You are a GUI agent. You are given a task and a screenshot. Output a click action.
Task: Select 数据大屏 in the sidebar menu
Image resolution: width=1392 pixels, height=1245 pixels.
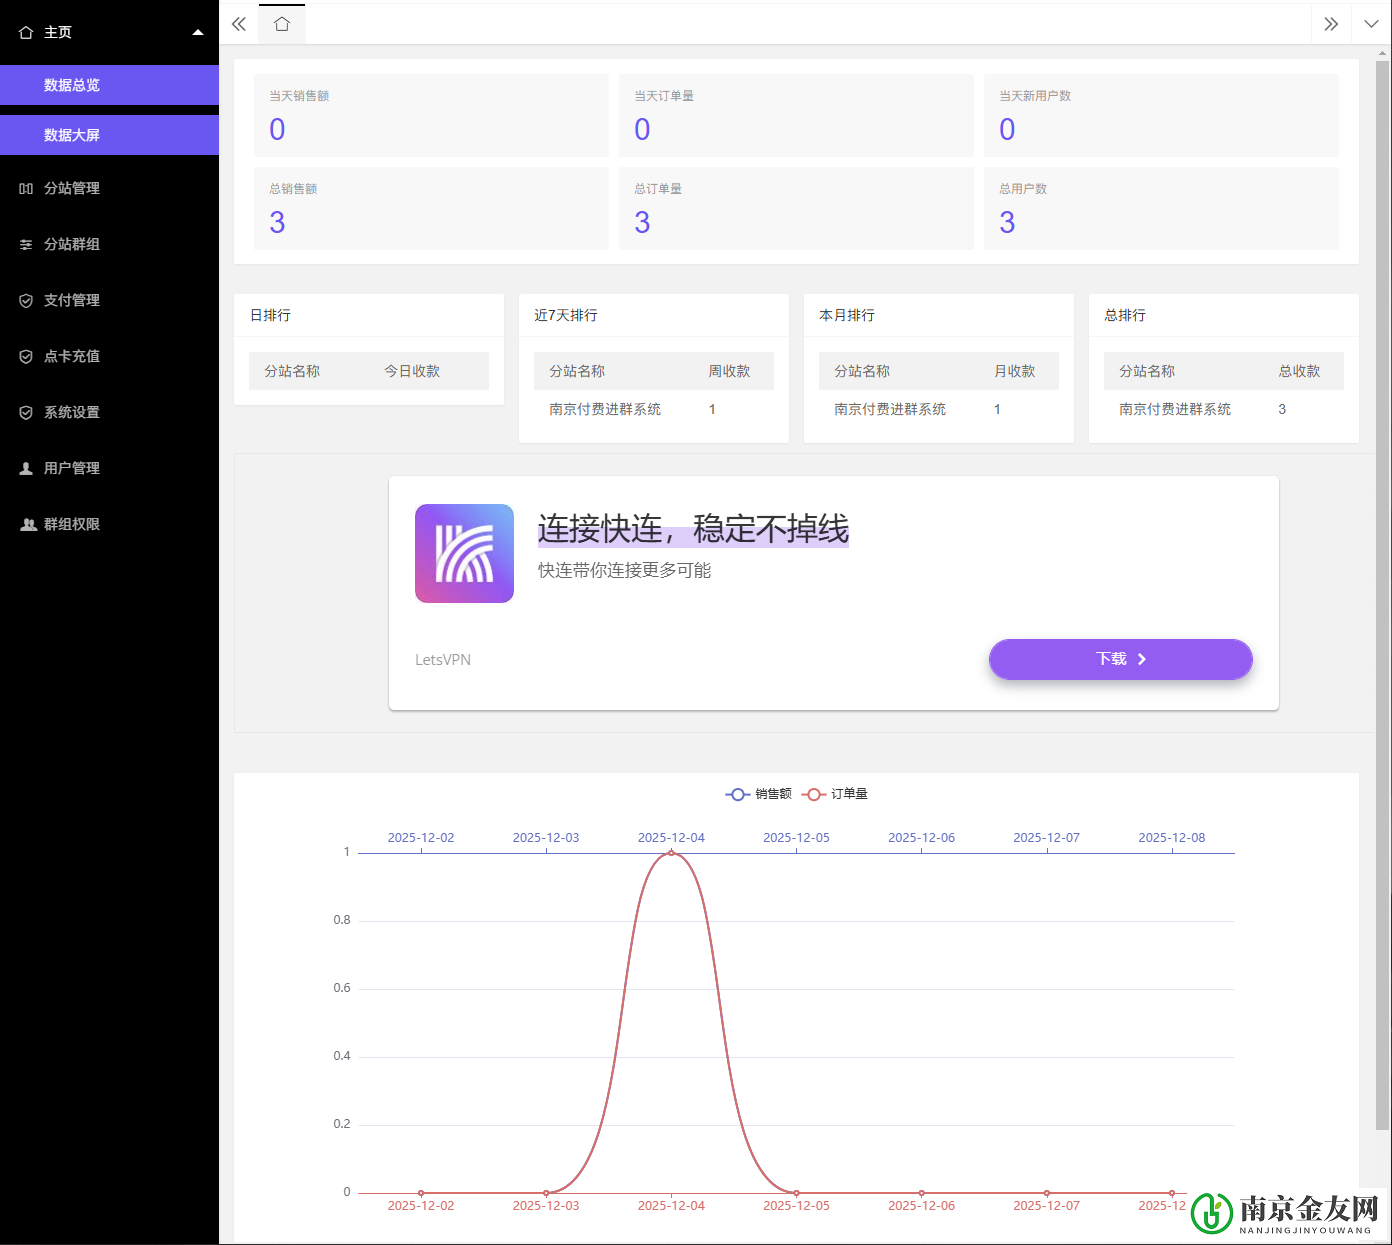pyautogui.click(x=70, y=134)
